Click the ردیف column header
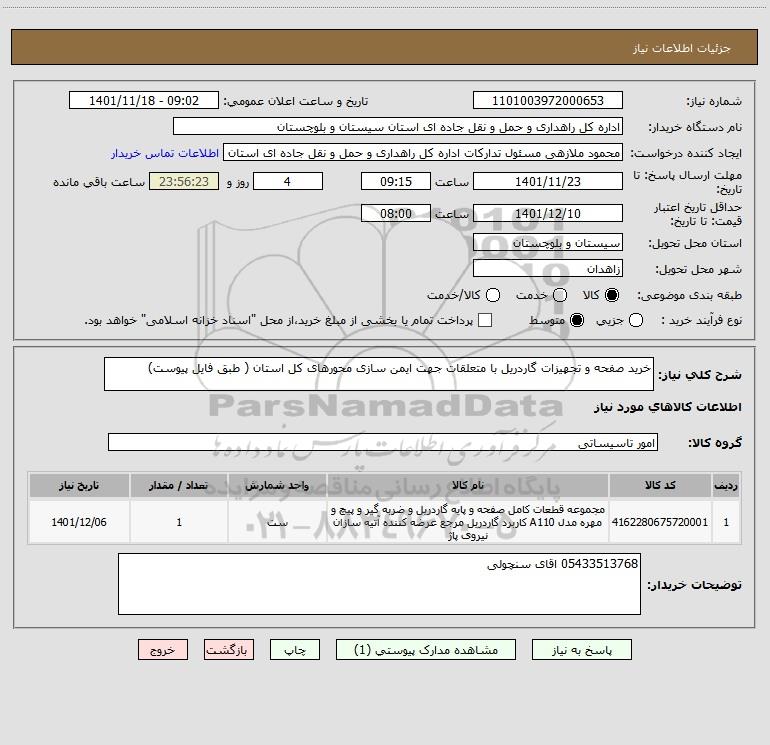Image resolution: width=770 pixels, height=745 pixels. (x=726, y=485)
